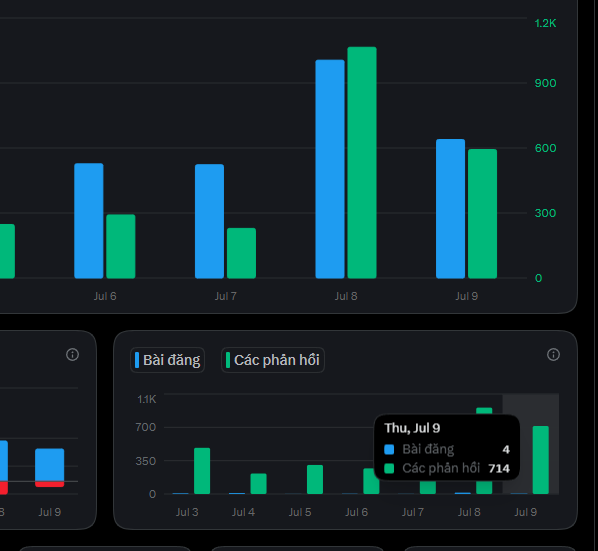Click Jul 9 axis label in top chart
Image resolution: width=598 pixels, height=551 pixels.
tap(466, 296)
